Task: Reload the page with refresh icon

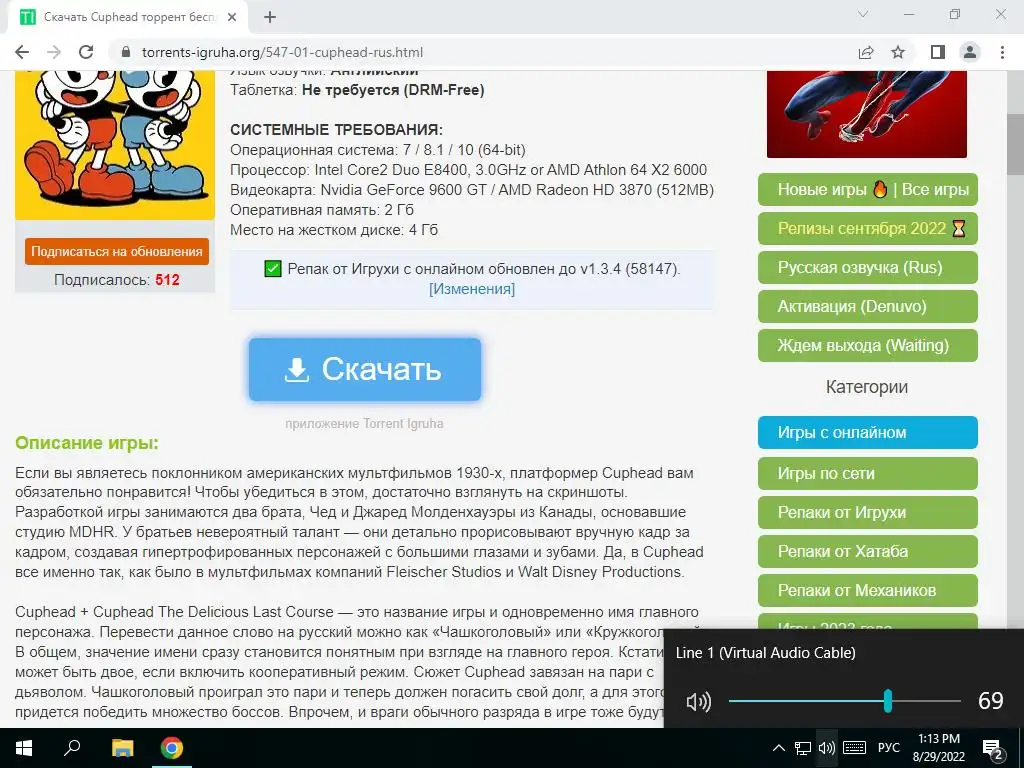Action: pyautogui.click(x=86, y=52)
